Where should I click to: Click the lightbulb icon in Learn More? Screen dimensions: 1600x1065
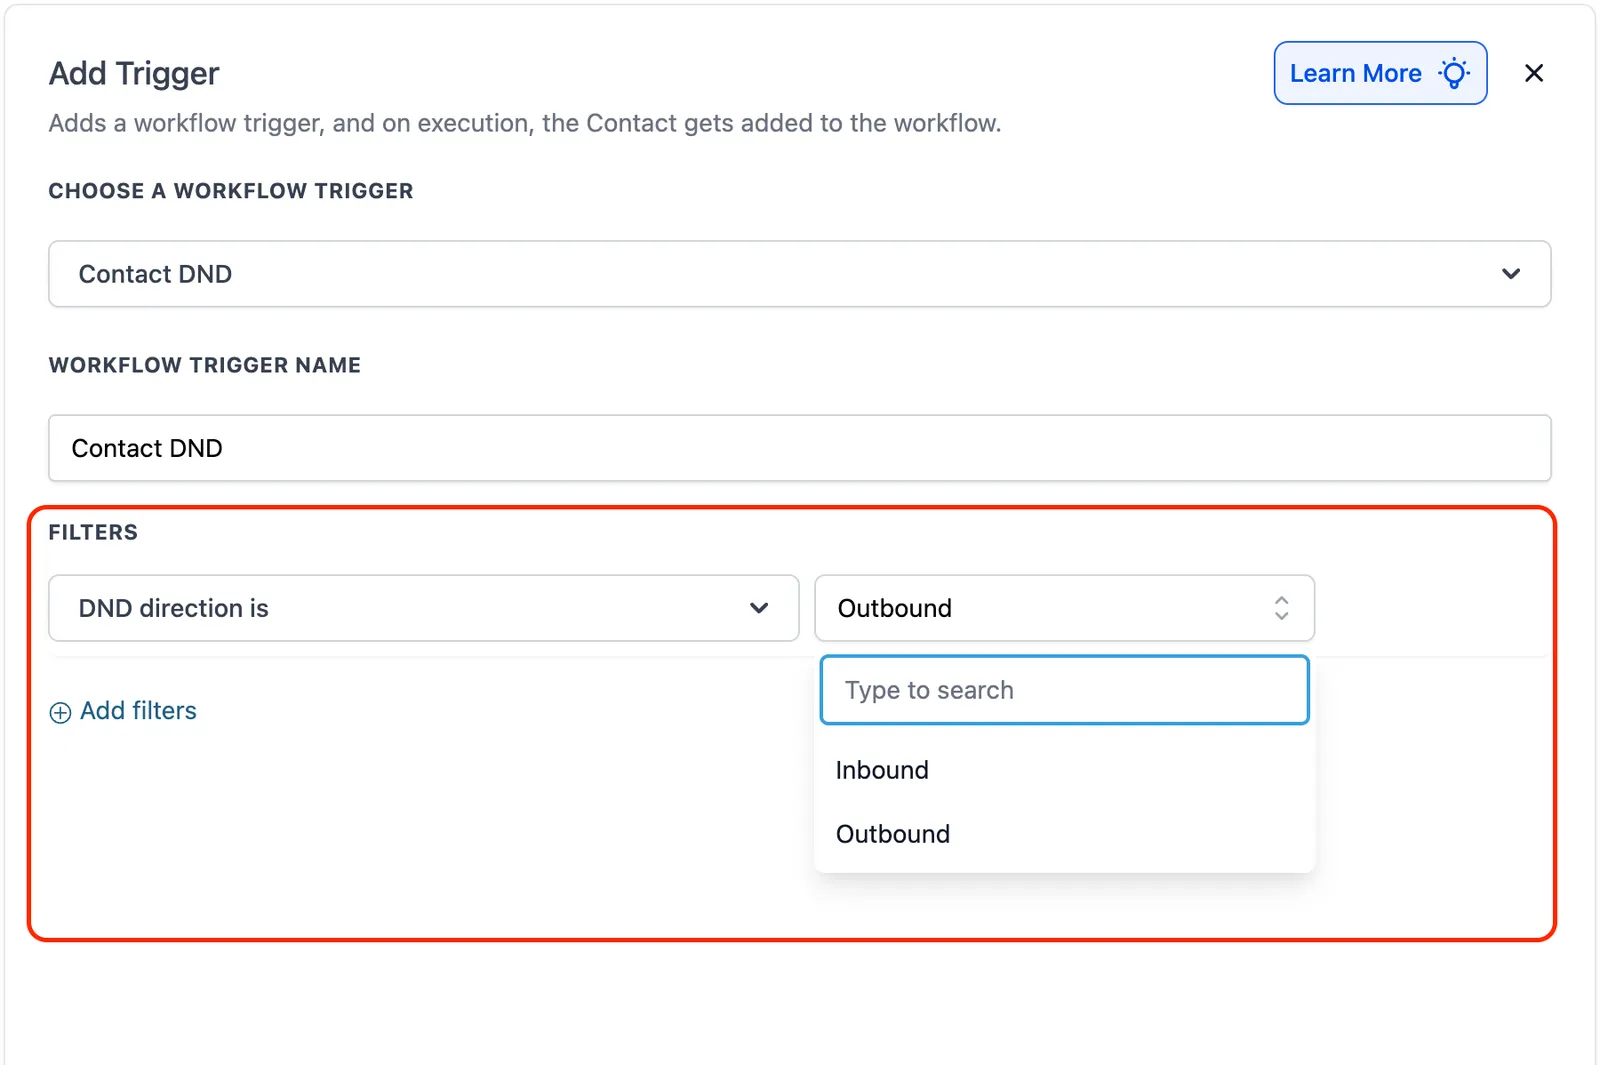tap(1454, 73)
